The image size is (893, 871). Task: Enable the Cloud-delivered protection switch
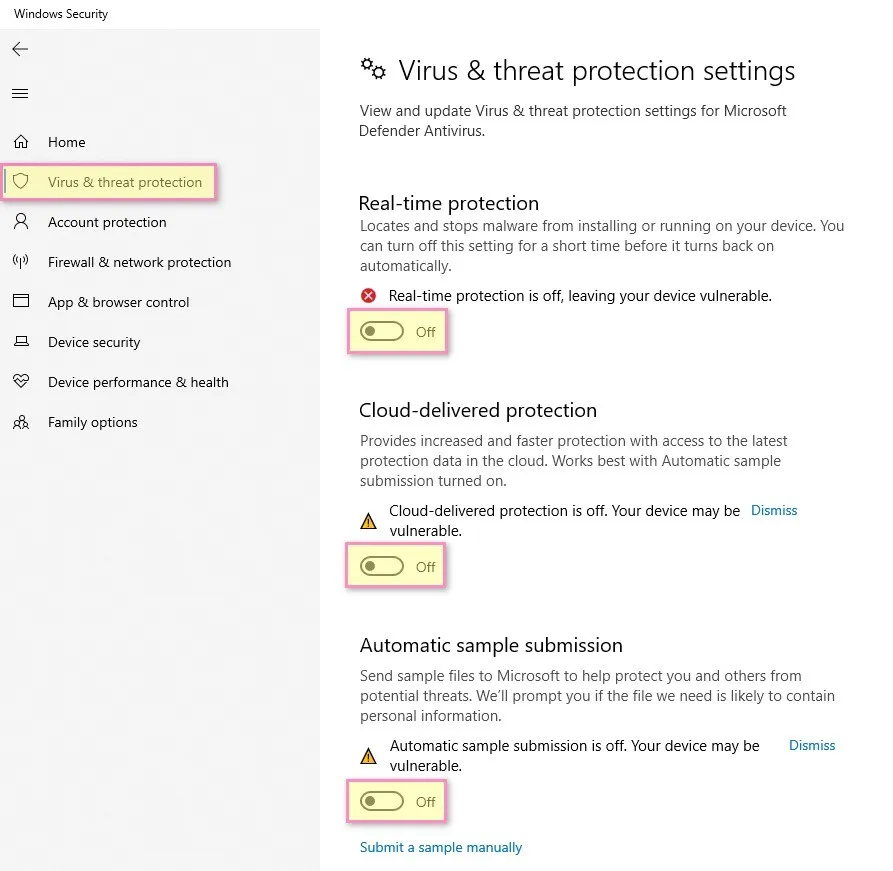click(x=382, y=567)
